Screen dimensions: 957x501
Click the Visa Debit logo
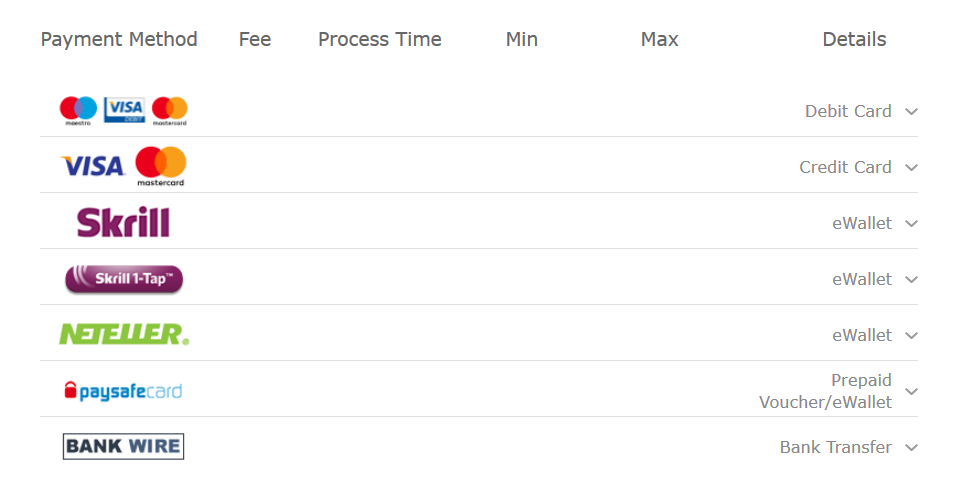pyautogui.click(x=124, y=110)
